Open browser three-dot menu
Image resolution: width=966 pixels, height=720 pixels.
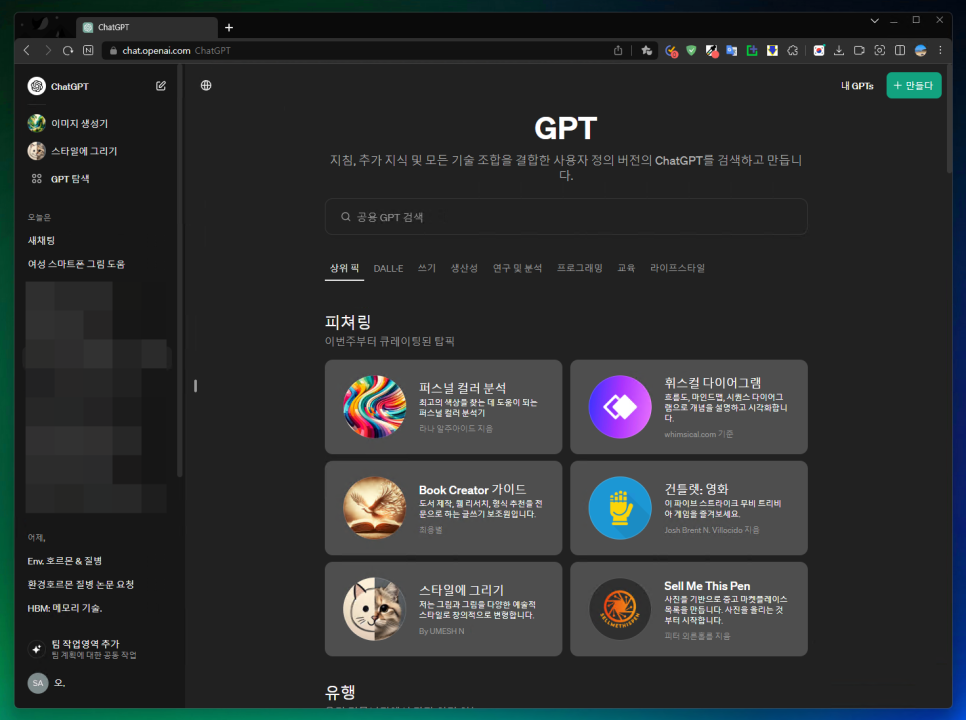(940, 51)
